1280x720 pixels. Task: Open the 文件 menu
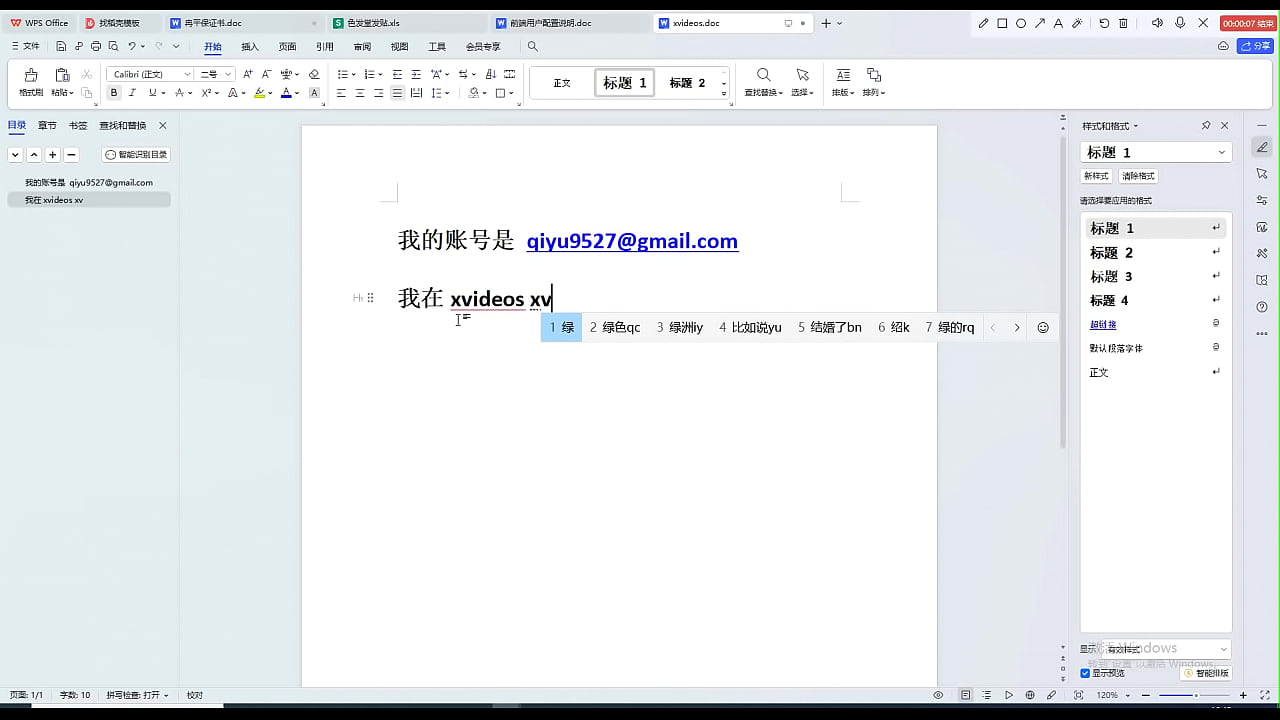point(26,46)
